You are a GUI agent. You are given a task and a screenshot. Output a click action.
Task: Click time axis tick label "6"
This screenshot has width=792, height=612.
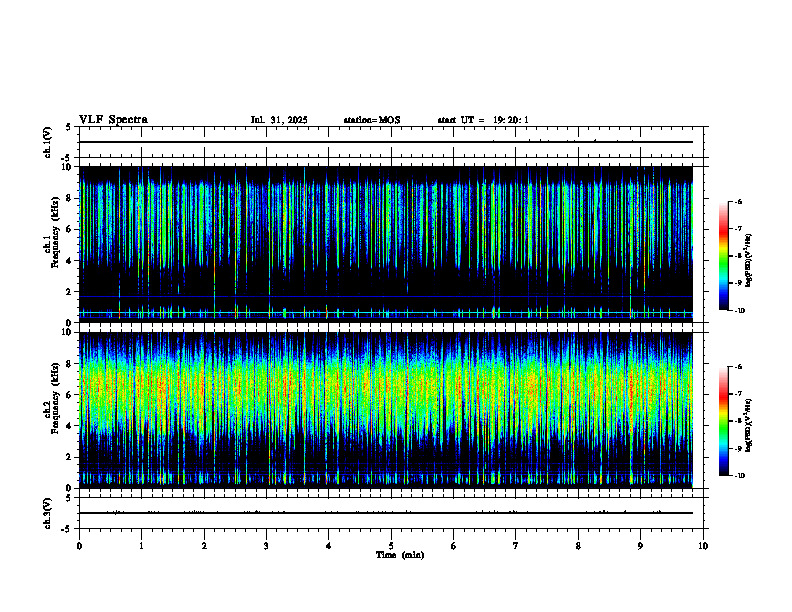454,546
